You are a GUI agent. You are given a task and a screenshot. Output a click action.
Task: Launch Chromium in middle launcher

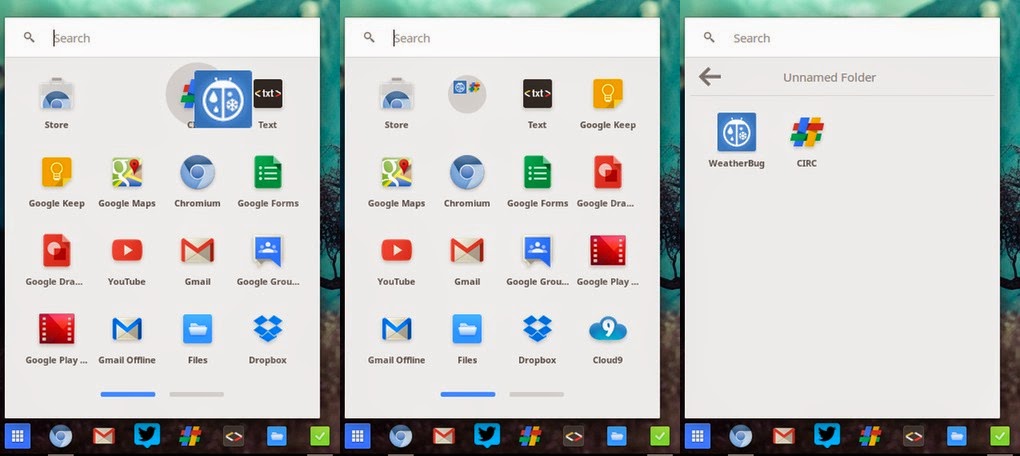click(466, 172)
